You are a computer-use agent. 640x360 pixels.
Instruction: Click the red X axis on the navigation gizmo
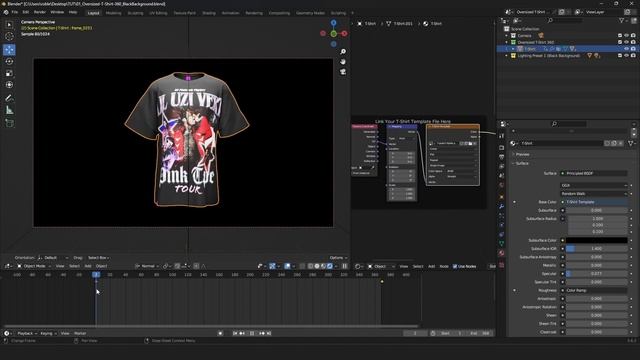click(x=344, y=33)
